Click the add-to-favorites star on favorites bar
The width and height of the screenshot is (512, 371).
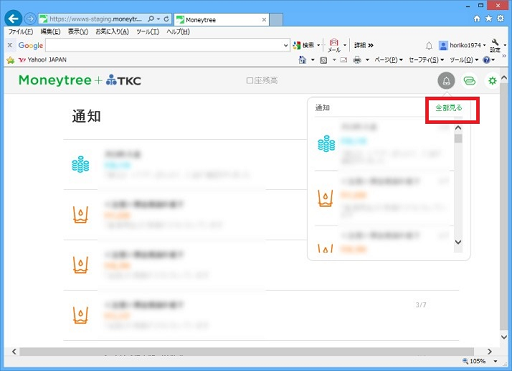click(x=10, y=60)
